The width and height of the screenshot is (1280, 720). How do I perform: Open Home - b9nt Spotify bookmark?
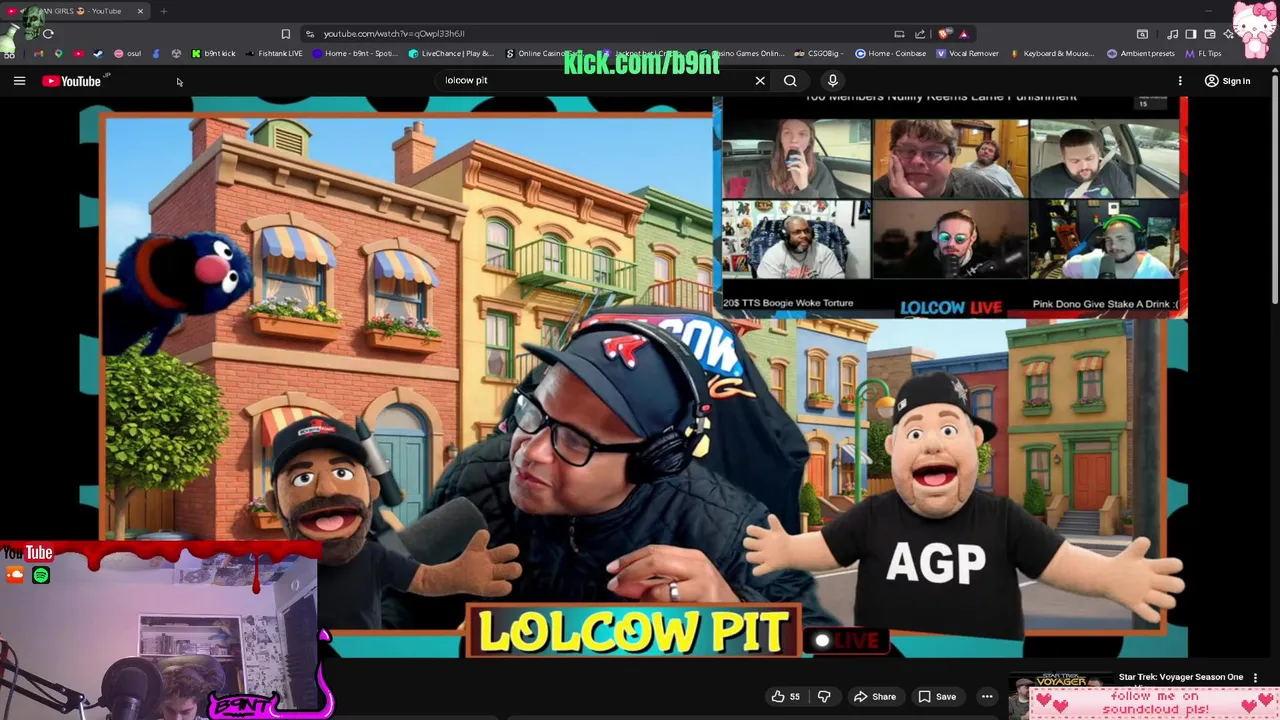pyautogui.click(x=356, y=53)
